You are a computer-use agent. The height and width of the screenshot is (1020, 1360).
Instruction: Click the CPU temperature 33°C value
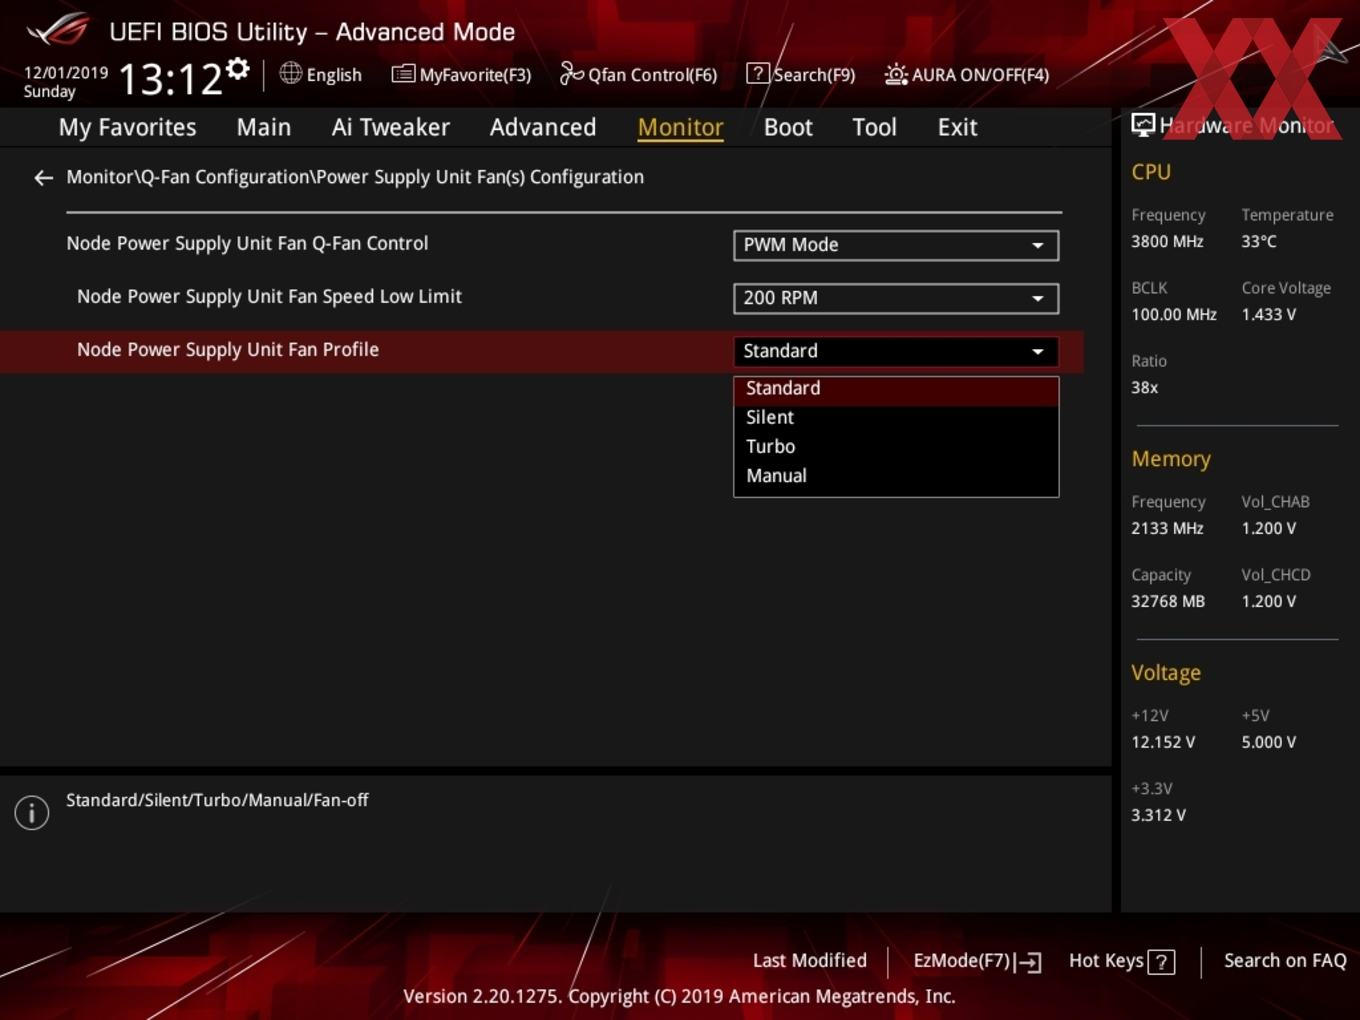1259,241
